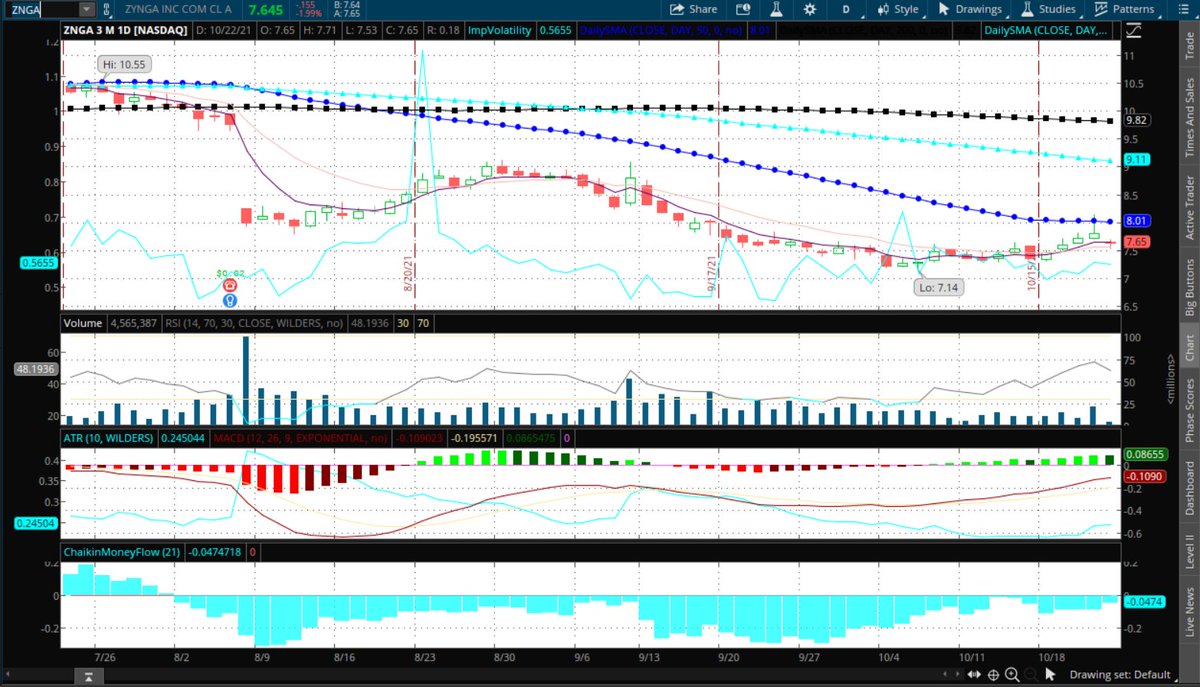
Task: Click the scroll chart right arrow
Action: click(x=957, y=674)
